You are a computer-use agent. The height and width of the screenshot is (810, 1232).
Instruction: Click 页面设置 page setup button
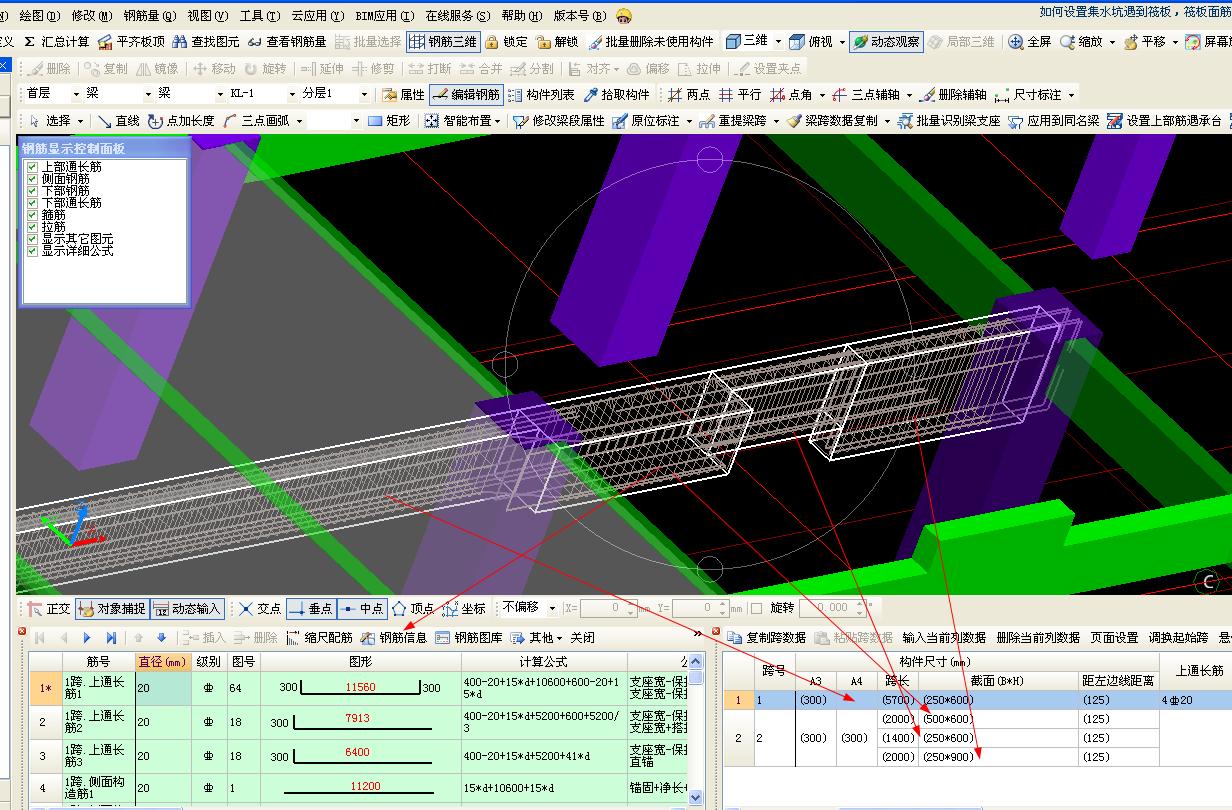tap(1113, 637)
